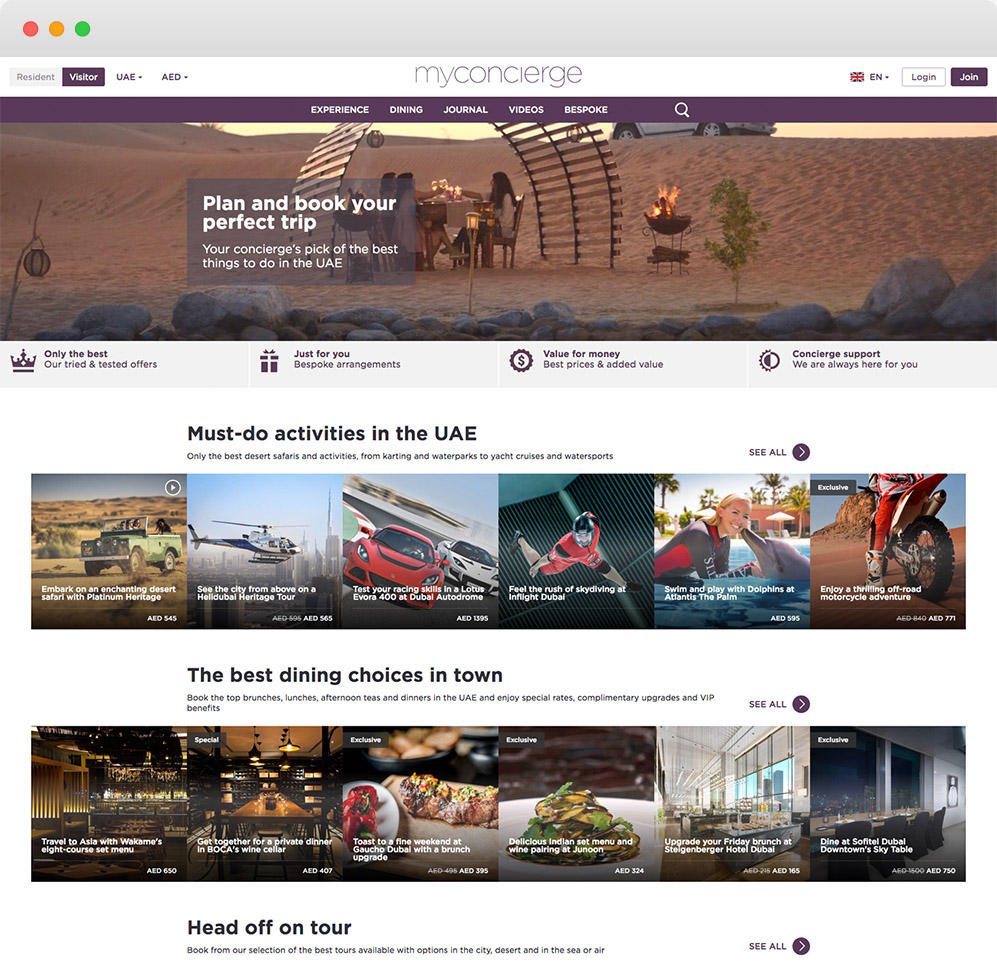Go to the Dining menu item
The image size is (997, 964).
pyautogui.click(x=406, y=110)
